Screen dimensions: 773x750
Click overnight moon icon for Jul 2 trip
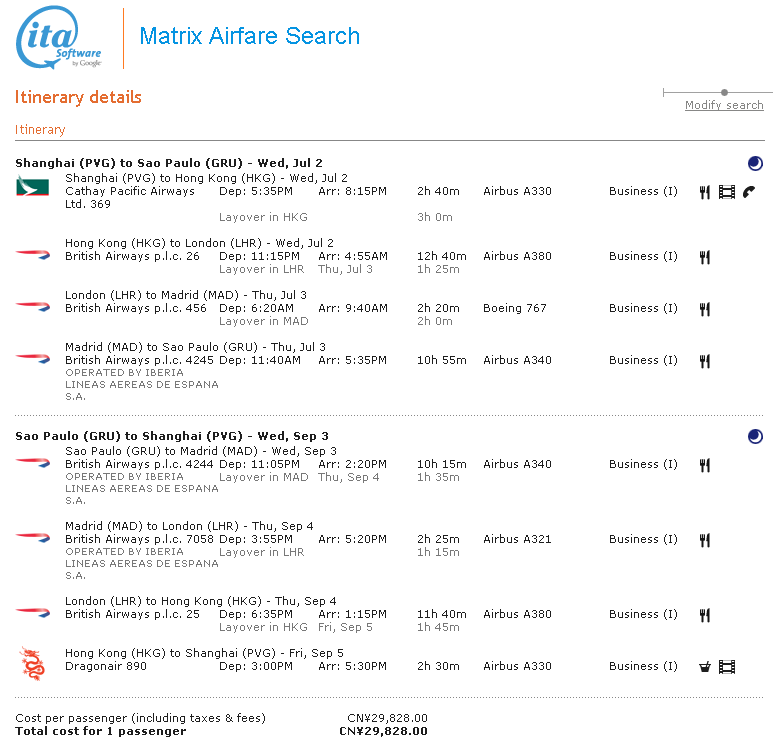point(755,164)
